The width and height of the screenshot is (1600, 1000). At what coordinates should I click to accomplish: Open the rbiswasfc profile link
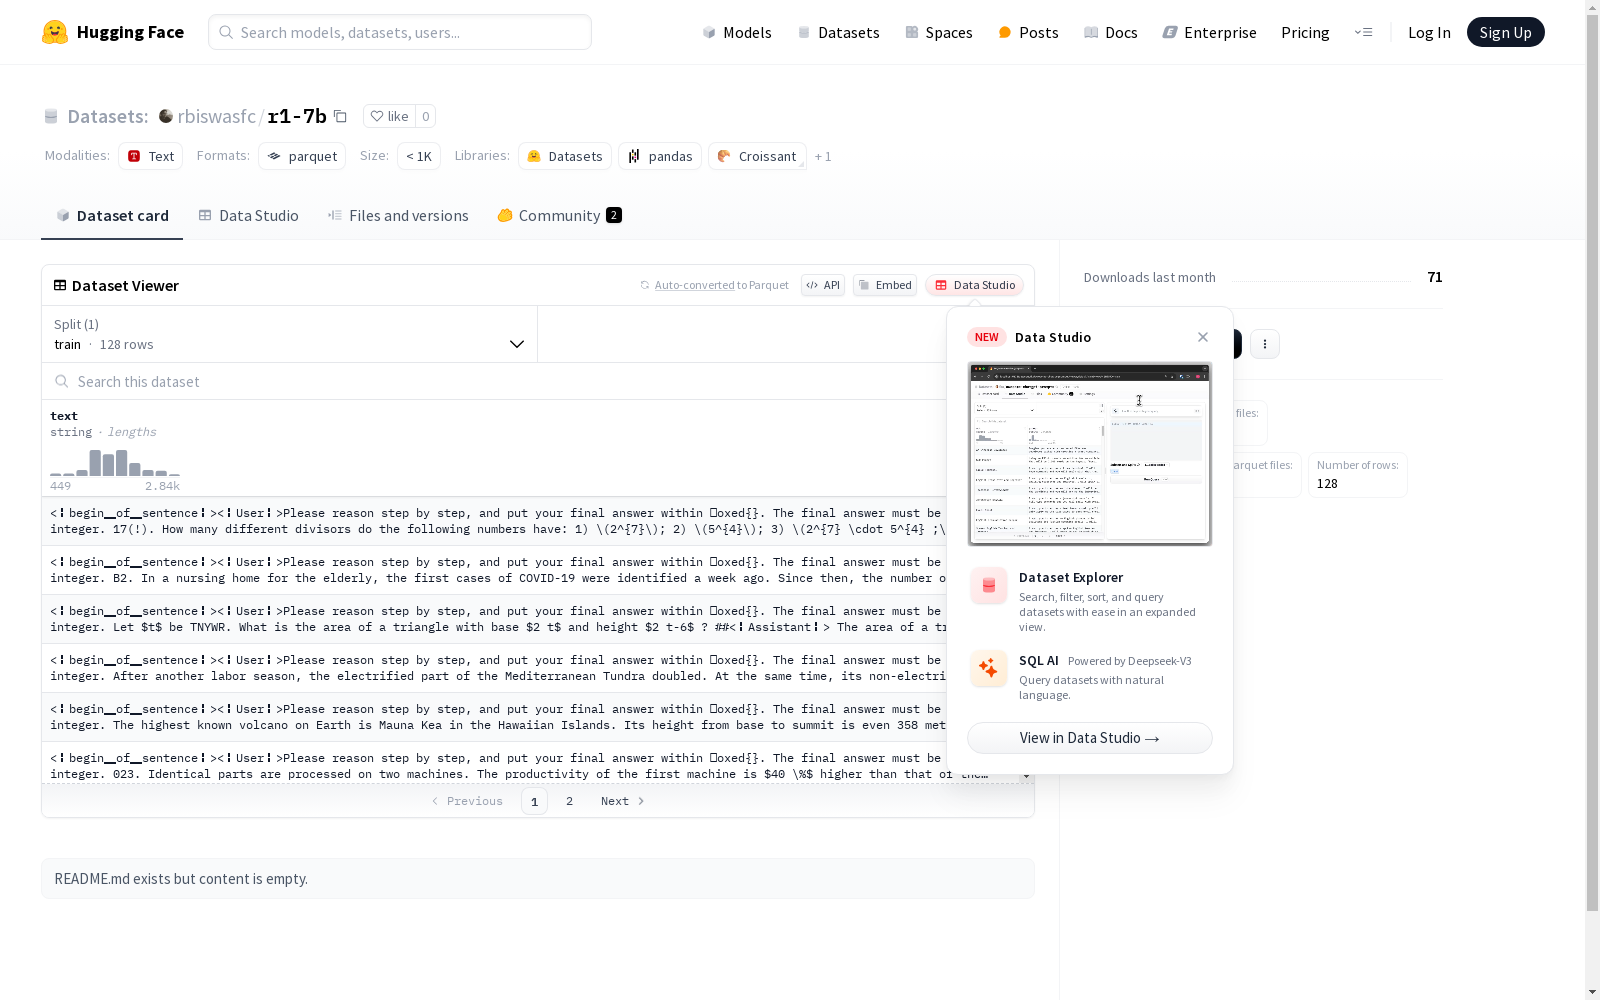point(216,116)
